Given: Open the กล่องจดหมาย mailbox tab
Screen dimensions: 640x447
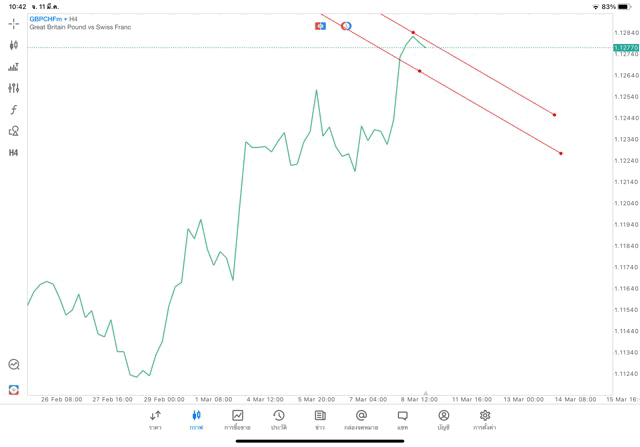Looking at the screenshot, I should [x=361, y=419].
